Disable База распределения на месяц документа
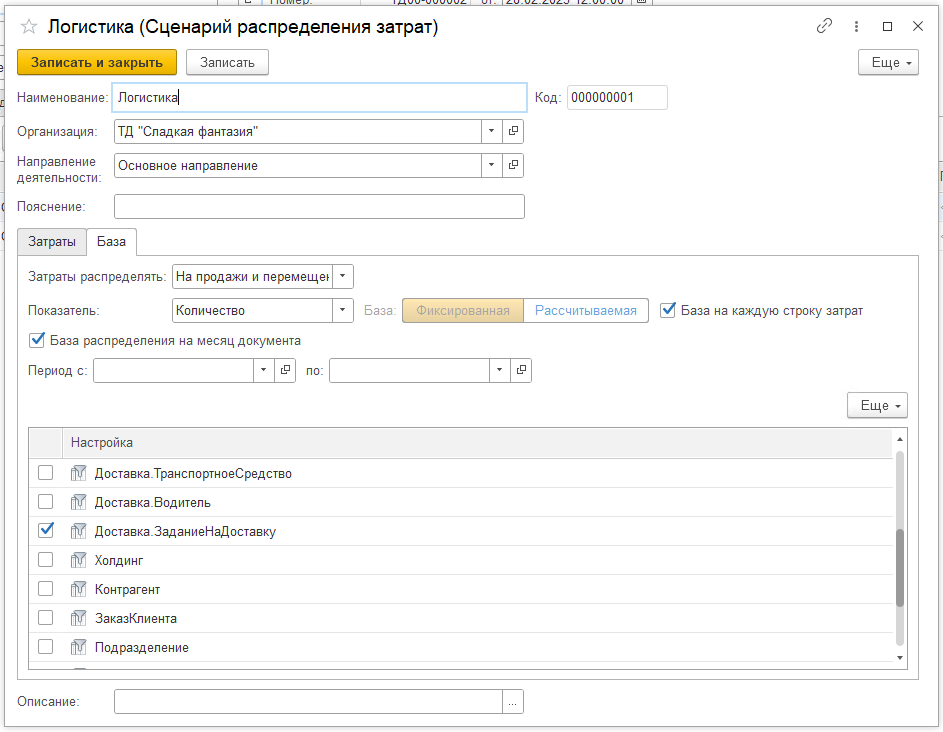The height and width of the screenshot is (732, 943). tap(37, 340)
